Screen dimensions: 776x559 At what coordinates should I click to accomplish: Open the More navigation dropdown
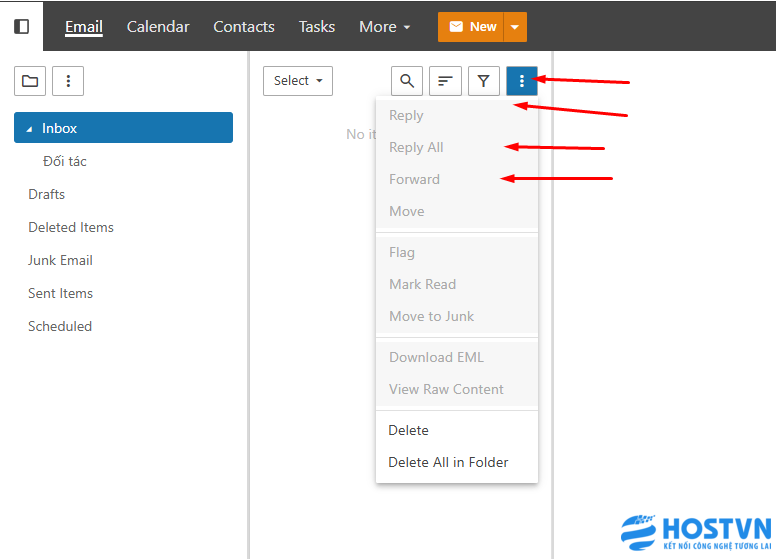pos(385,27)
